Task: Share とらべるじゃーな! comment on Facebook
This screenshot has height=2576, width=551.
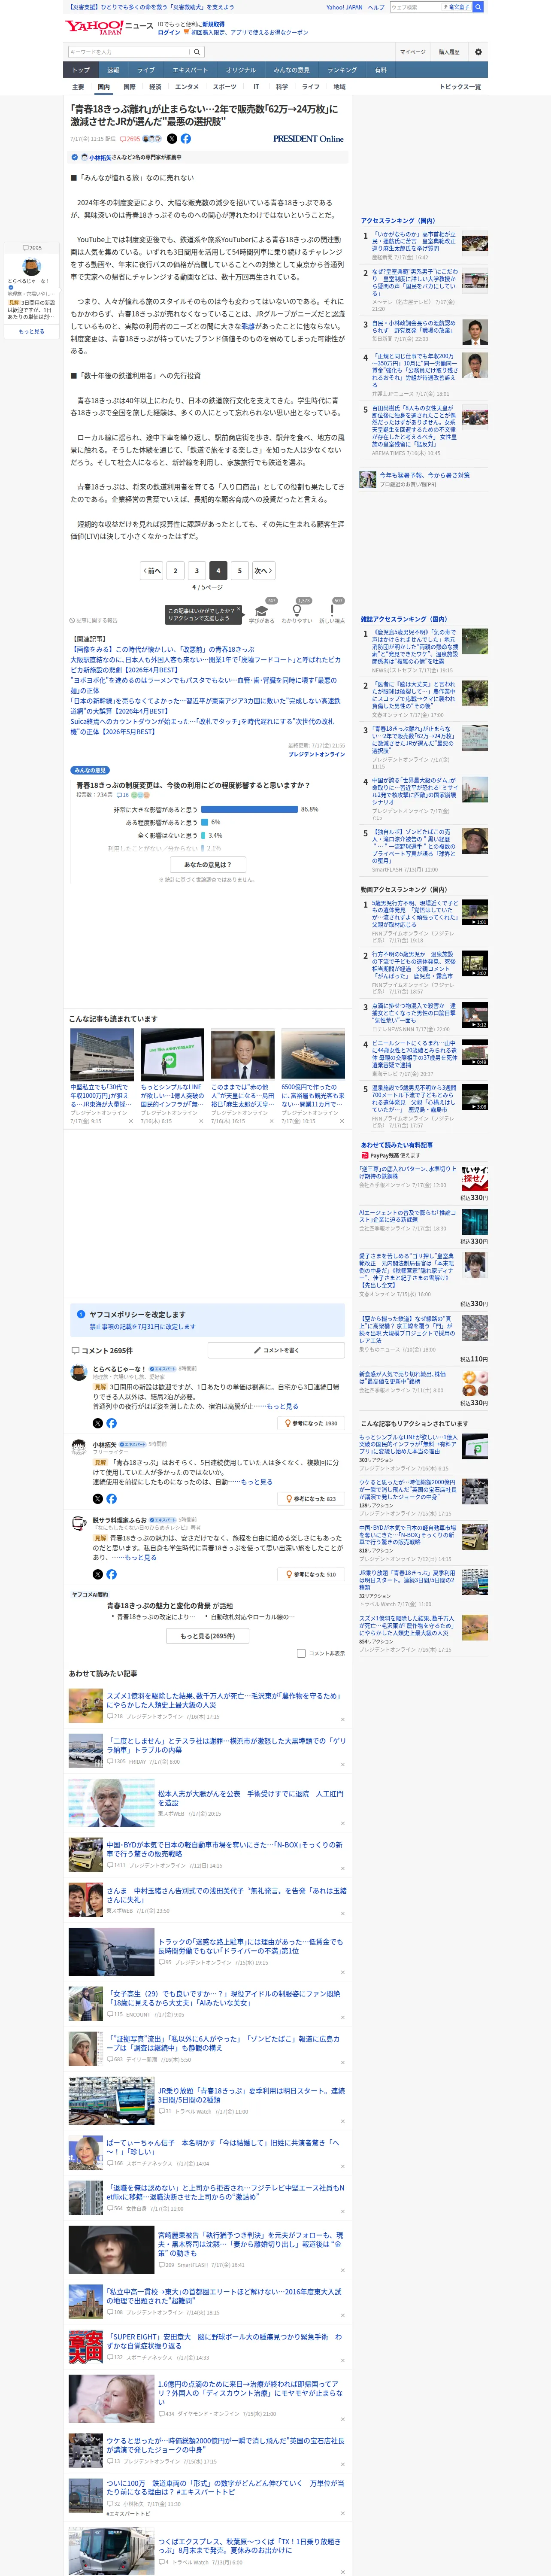Action: coord(111,1423)
